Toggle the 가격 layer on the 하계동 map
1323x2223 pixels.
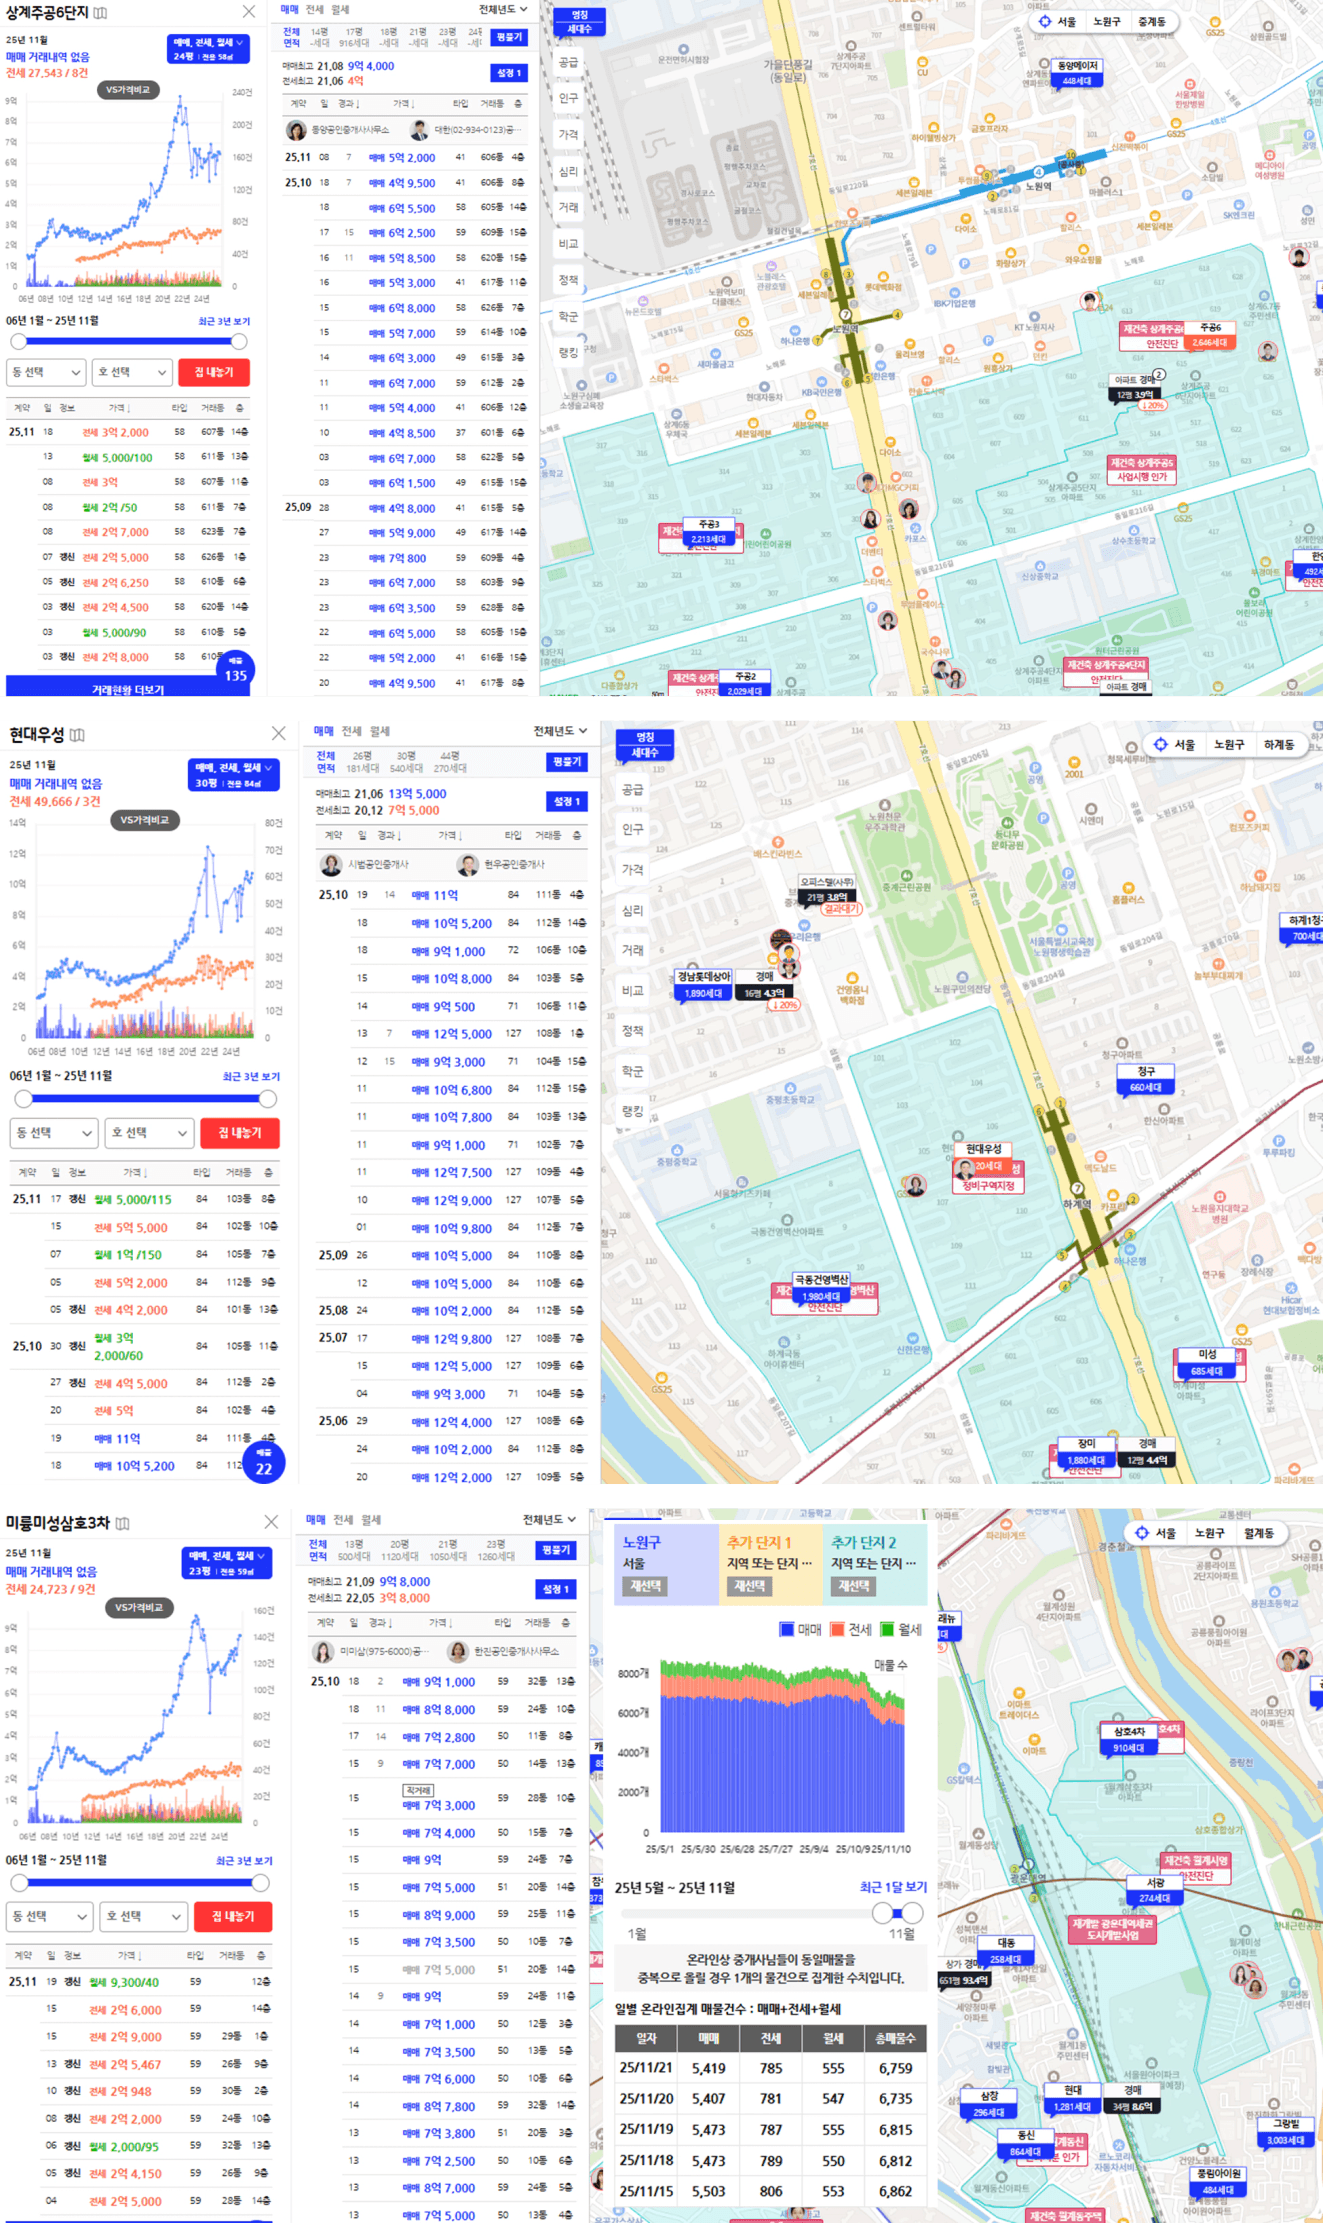point(633,869)
